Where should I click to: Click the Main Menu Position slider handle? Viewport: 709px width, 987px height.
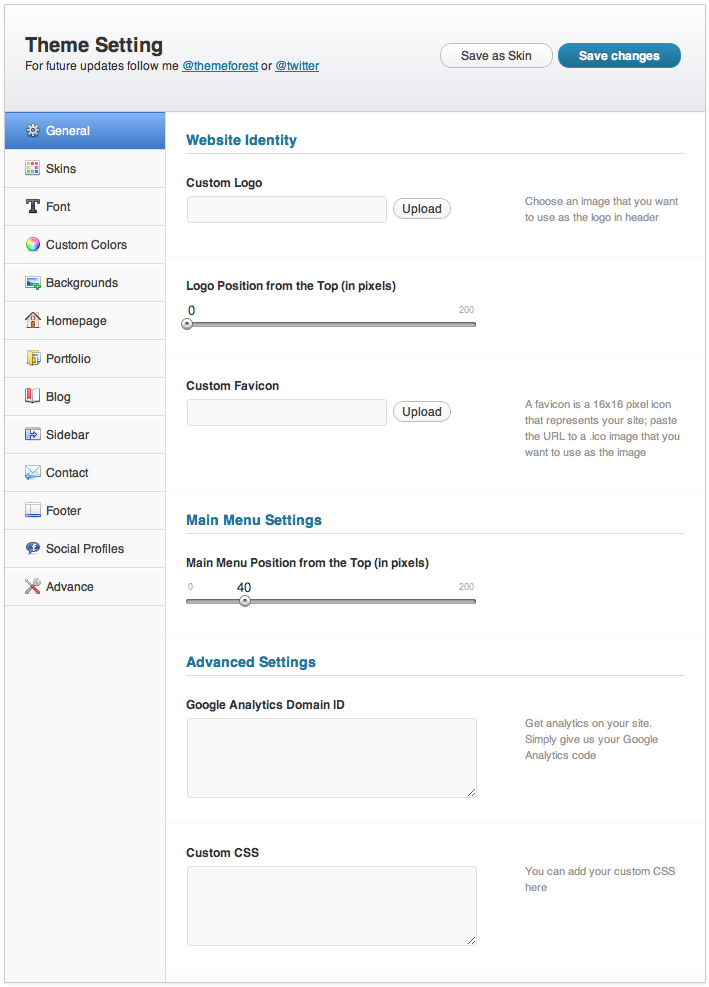tap(245, 601)
